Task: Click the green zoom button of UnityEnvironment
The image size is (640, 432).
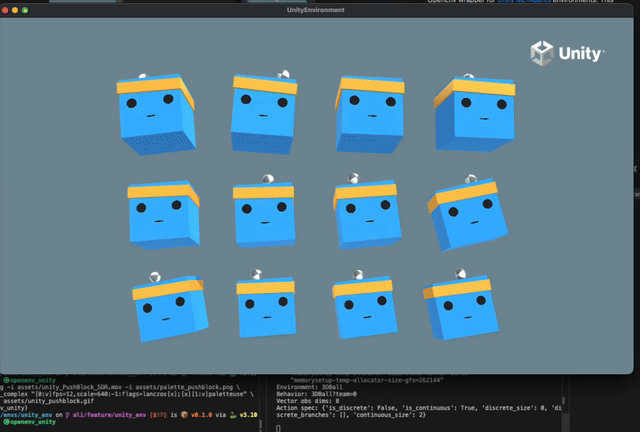Action: 25,10
